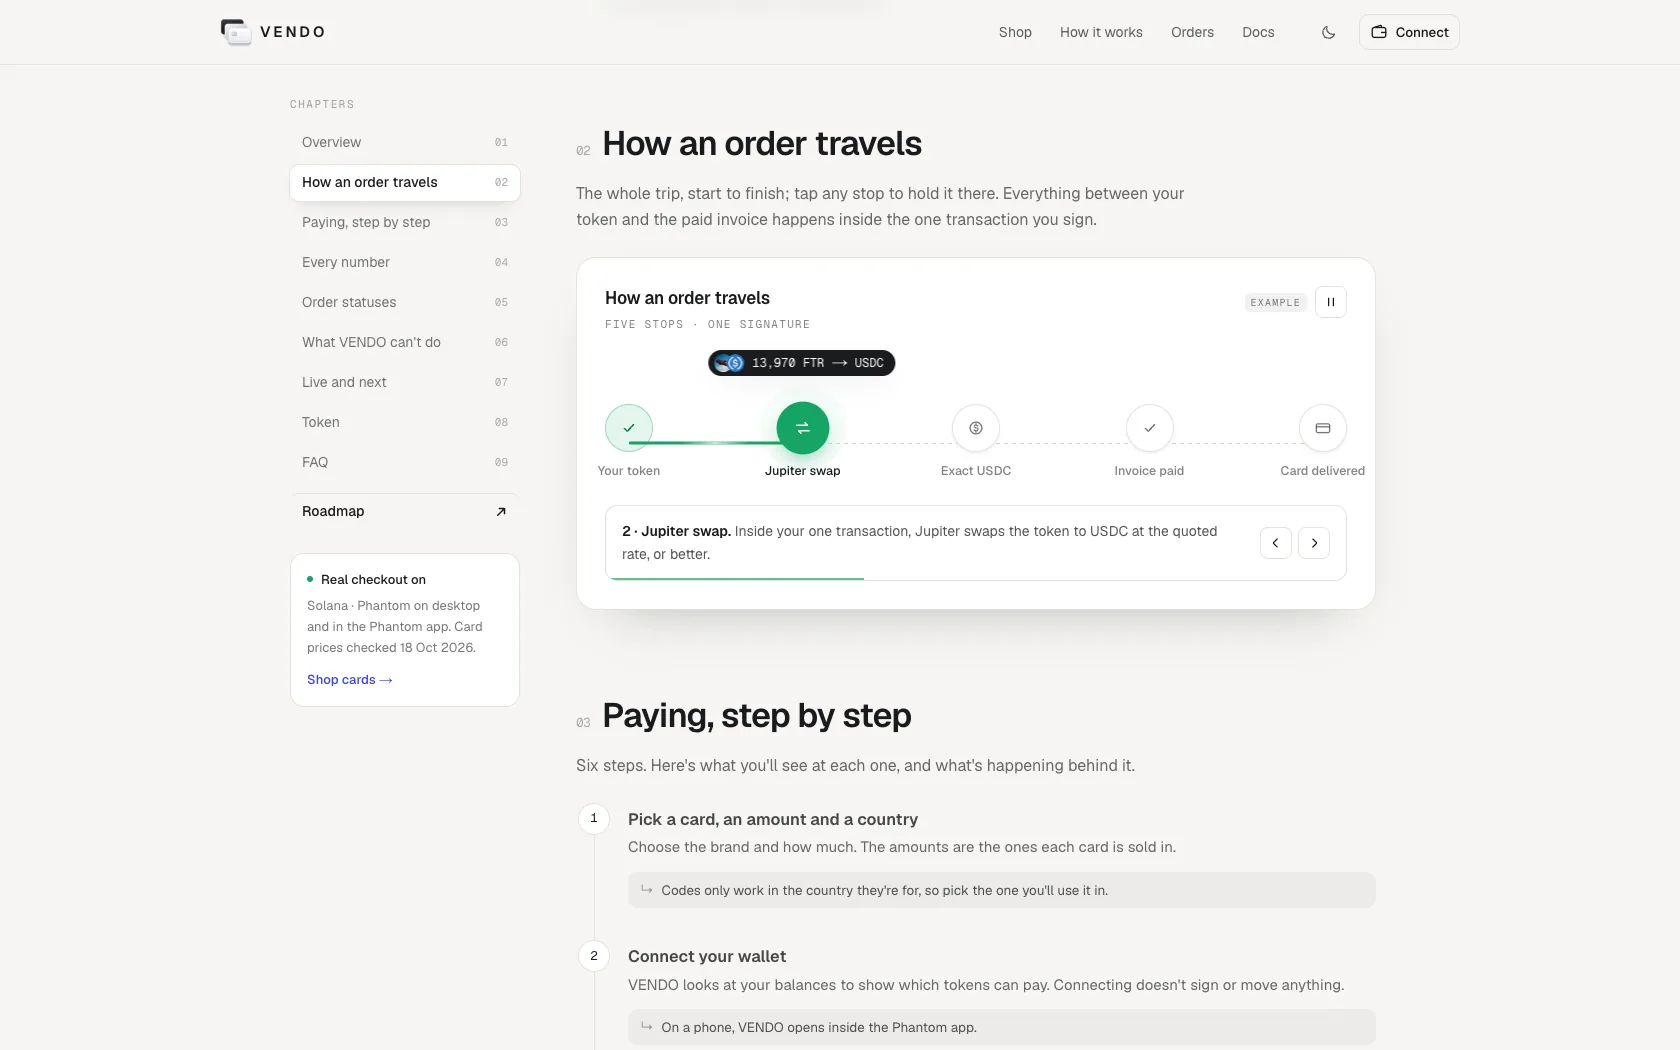Click the VENDO logo icon
This screenshot has width=1680, height=1050.
click(236, 32)
